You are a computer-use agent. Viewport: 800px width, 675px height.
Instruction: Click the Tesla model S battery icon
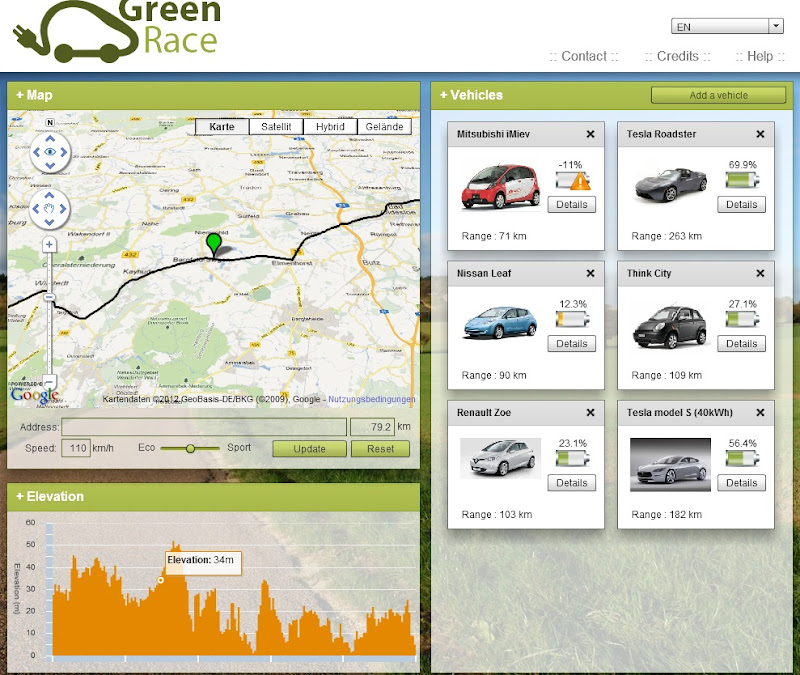click(742, 459)
